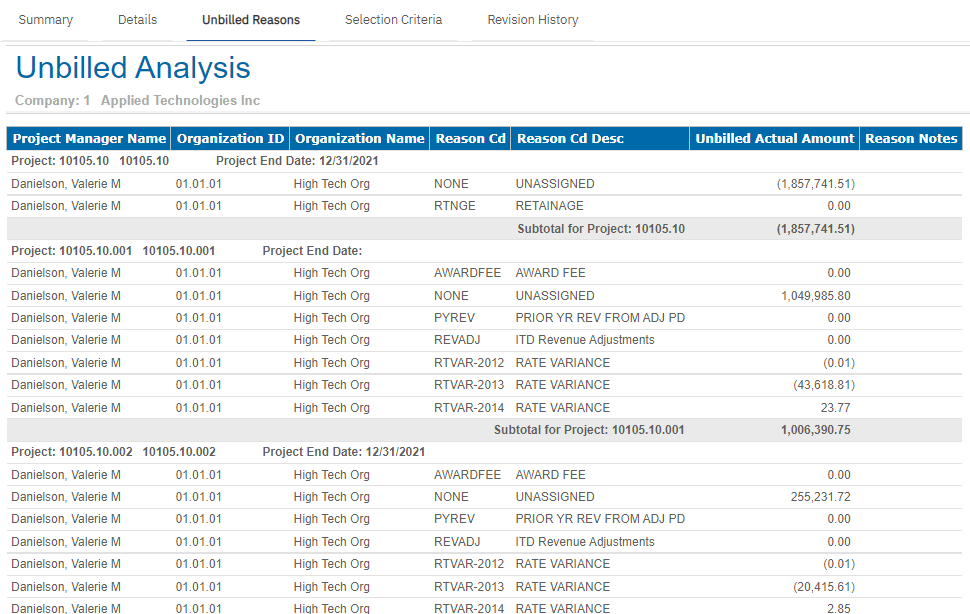Select the Unbilled Reasons tab
Screen dimensions: 970x614
point(250,20)
